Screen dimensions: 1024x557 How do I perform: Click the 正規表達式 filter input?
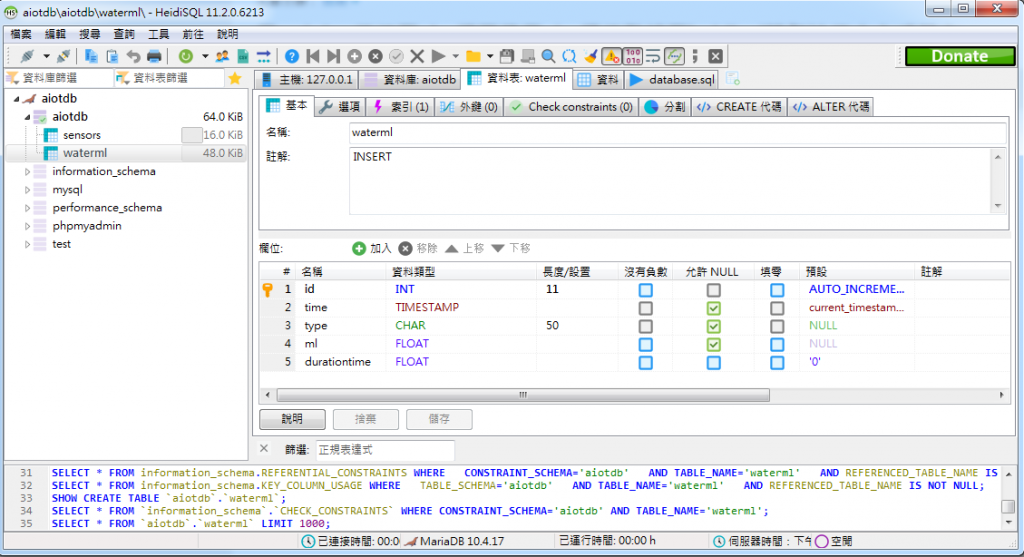385,449
